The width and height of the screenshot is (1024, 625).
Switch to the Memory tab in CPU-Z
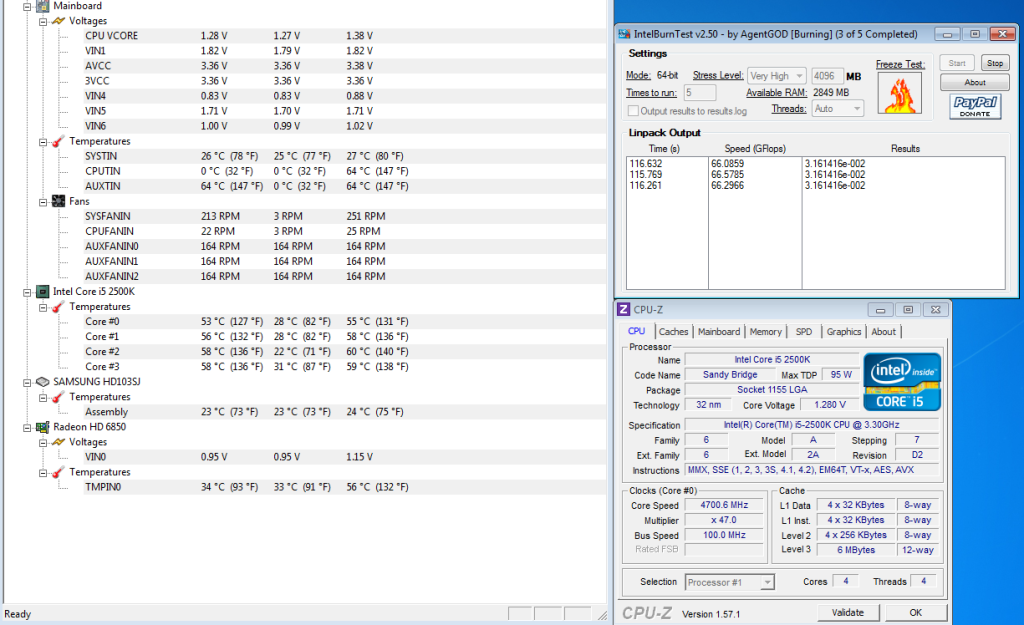click(x=765, y=332)
